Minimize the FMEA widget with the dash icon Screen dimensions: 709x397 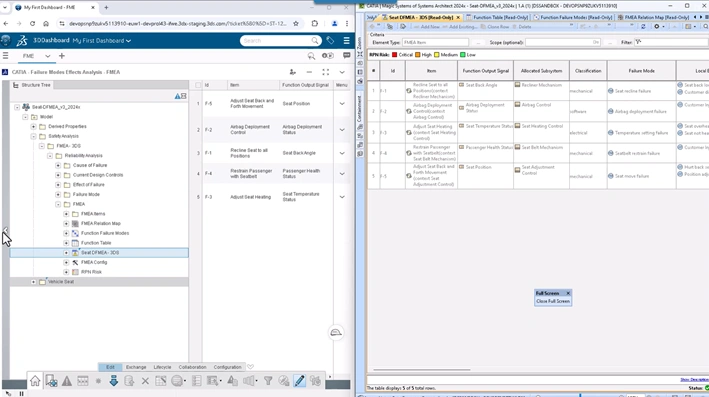[309, 72]
